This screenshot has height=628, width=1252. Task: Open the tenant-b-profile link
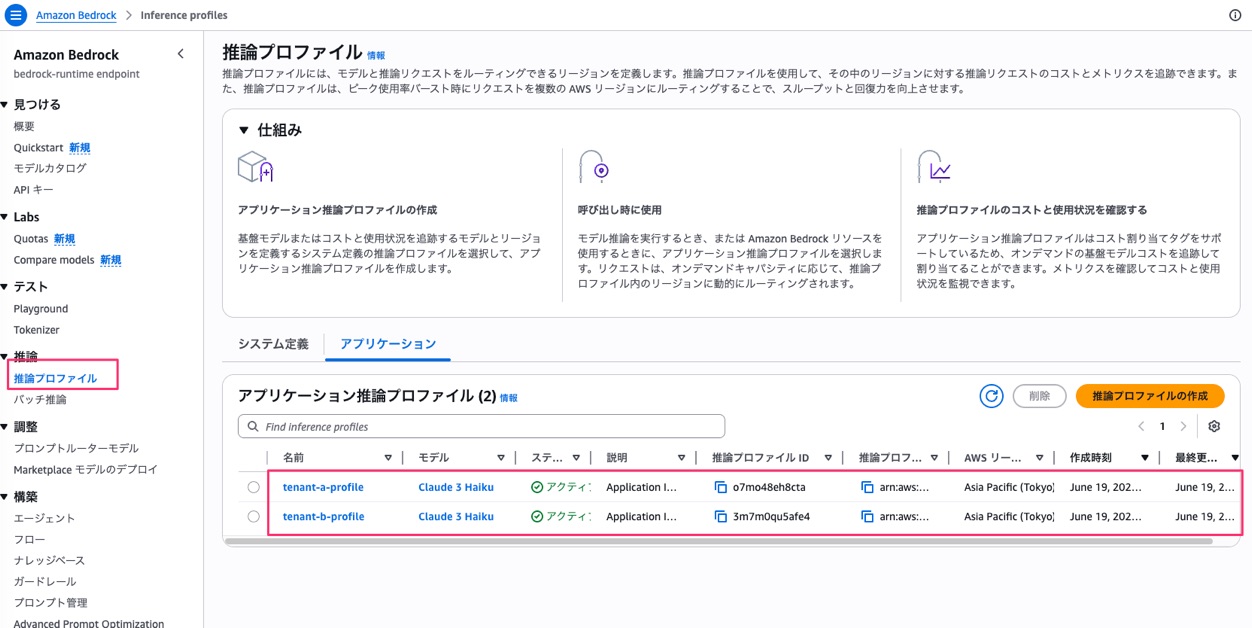pyautogui.click(x=323, y=517)
